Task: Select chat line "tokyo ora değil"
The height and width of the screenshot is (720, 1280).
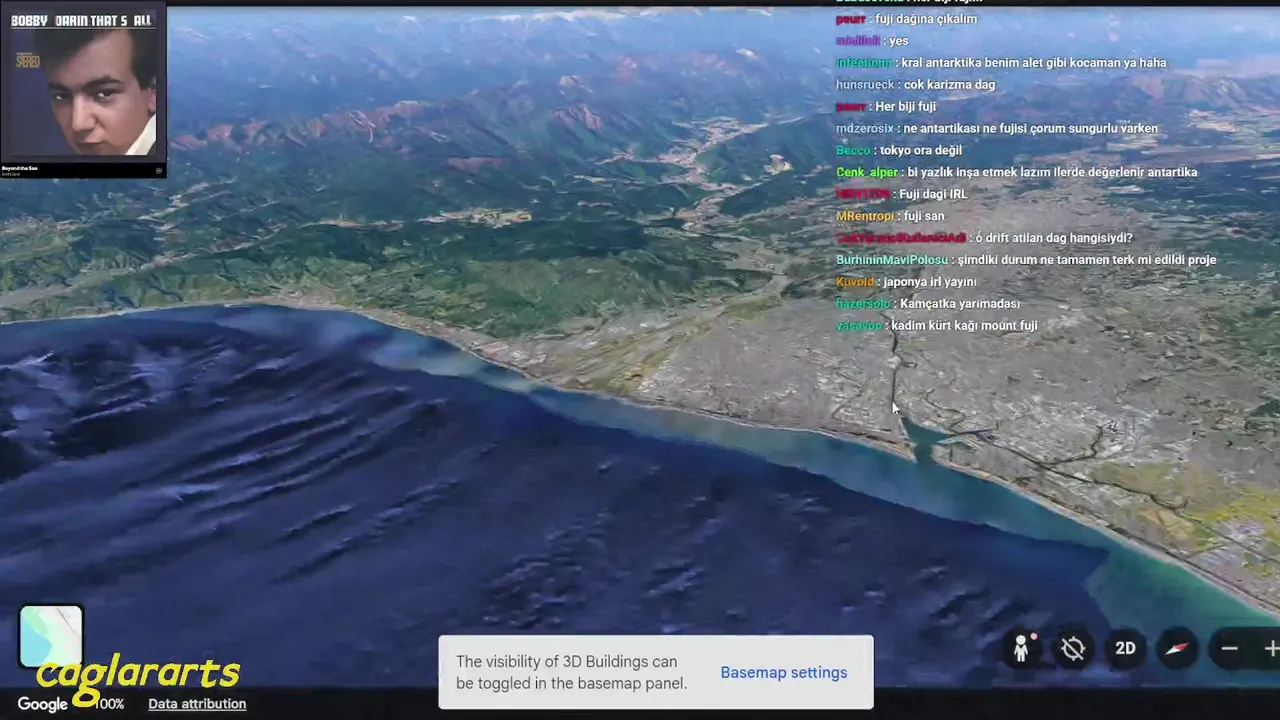Action: pyautogui.click(x=920, y=151)
